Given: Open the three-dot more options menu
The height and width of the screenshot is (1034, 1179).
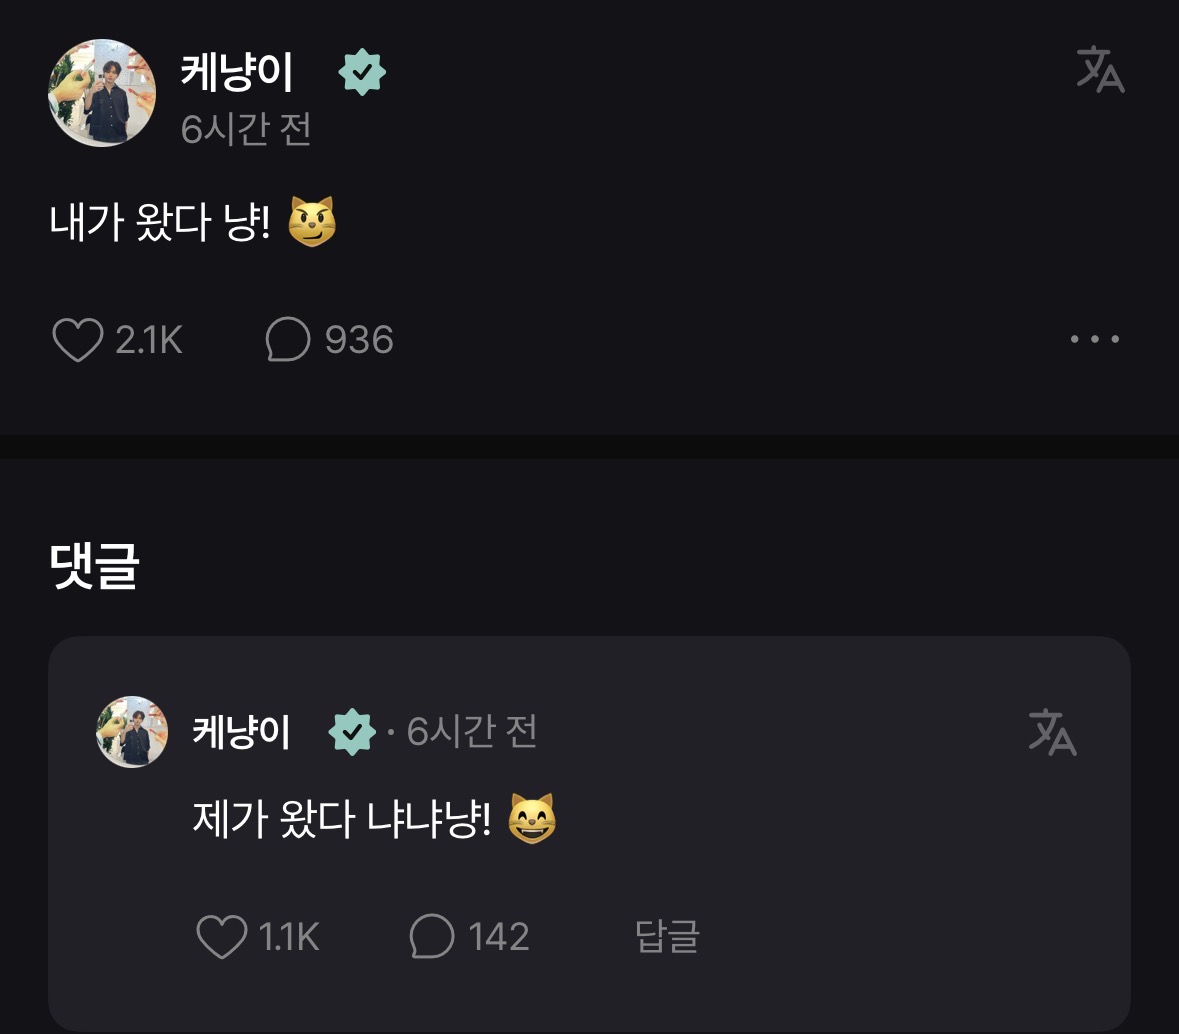Looking at the screenshot, I should tap(1094, 340).
